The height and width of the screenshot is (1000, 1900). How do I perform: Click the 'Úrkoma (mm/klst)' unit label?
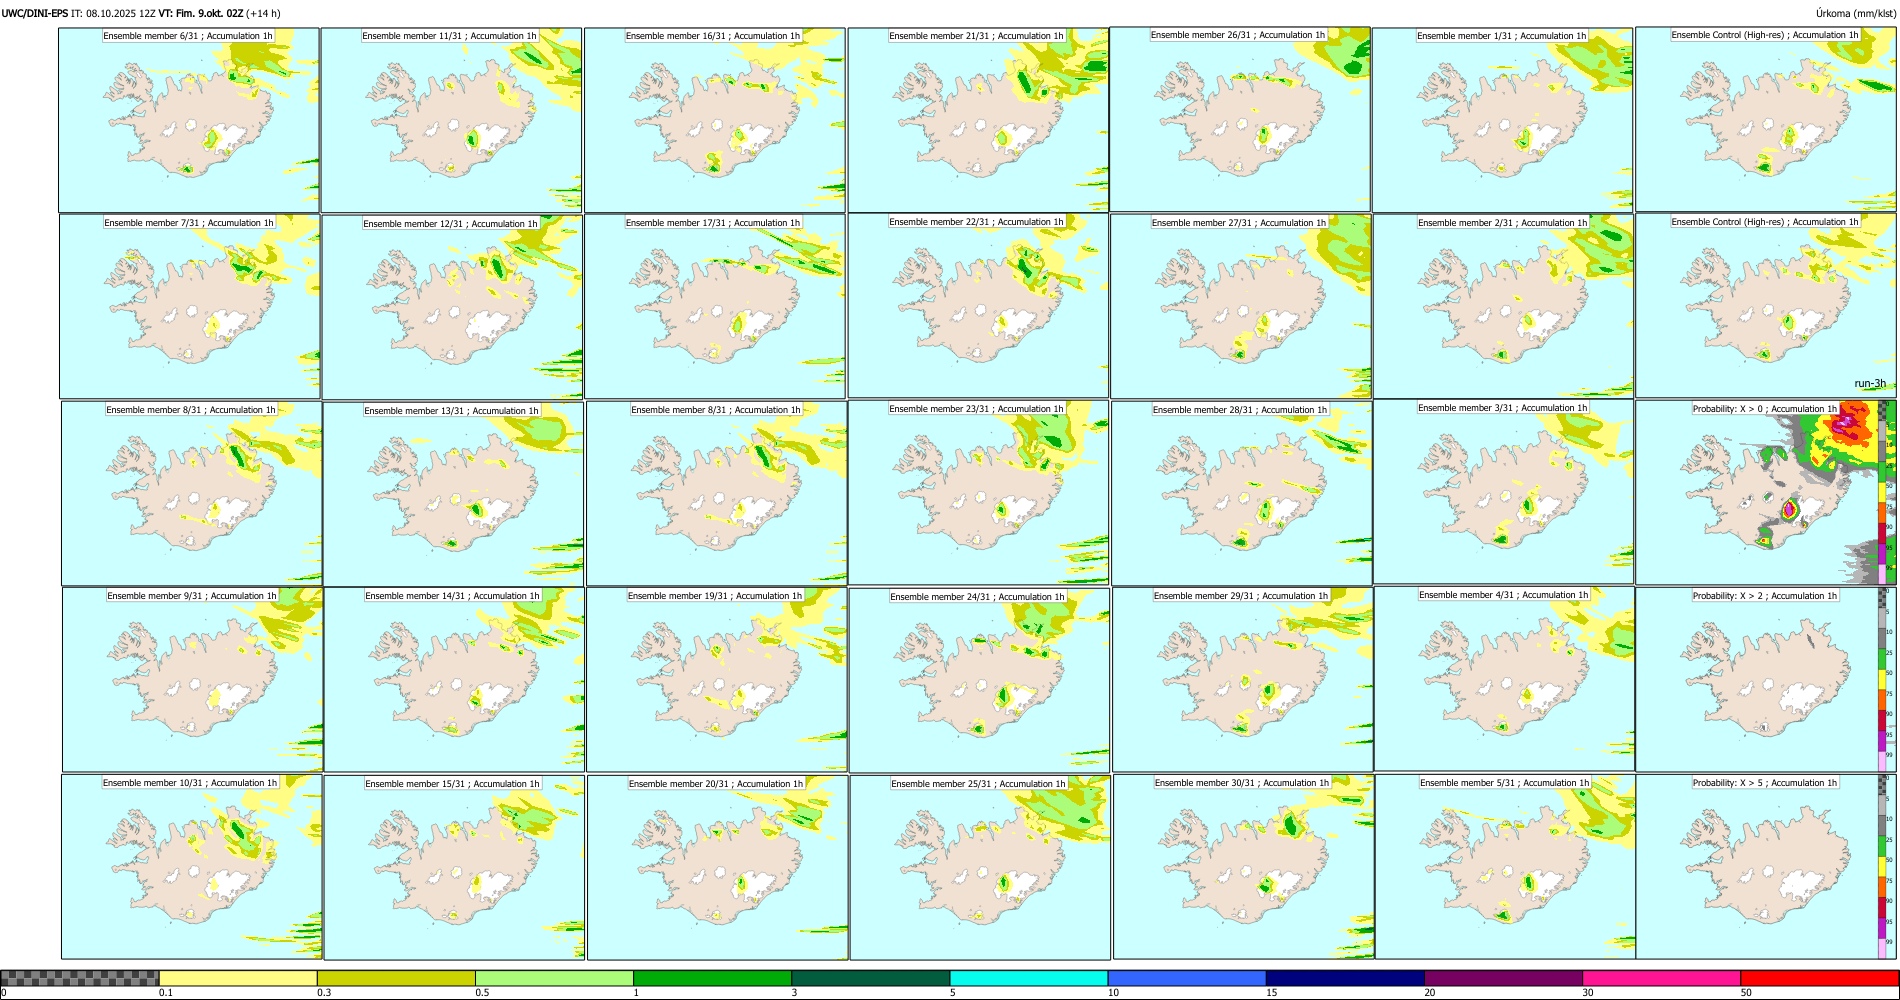pos(1855,13)
